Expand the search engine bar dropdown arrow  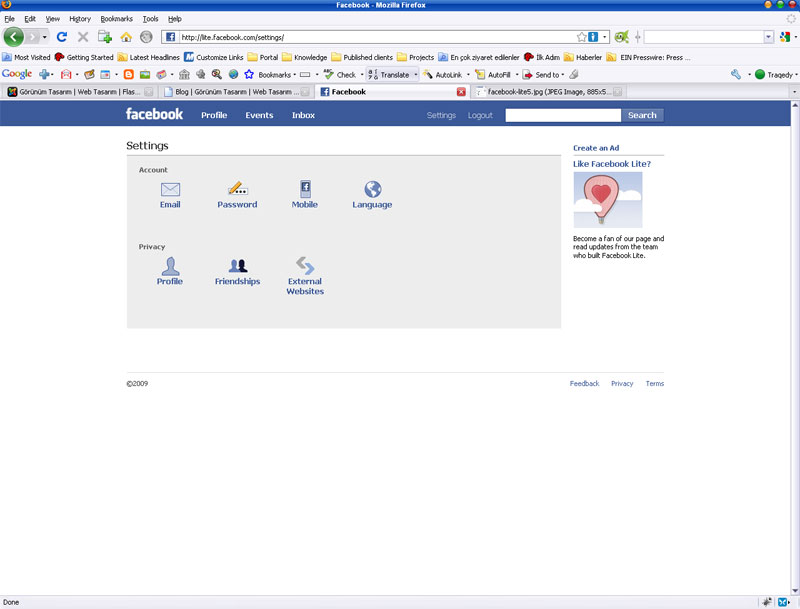click(768, 37)
